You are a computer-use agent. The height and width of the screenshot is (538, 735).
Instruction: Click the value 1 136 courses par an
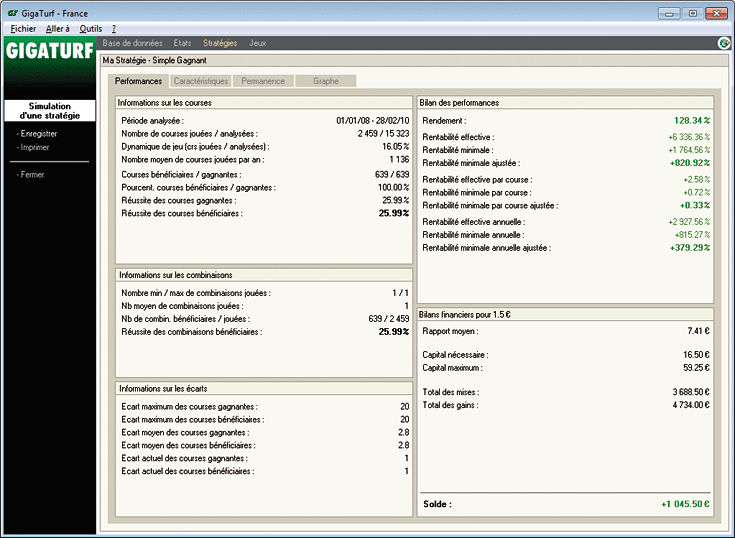[399, 159]
